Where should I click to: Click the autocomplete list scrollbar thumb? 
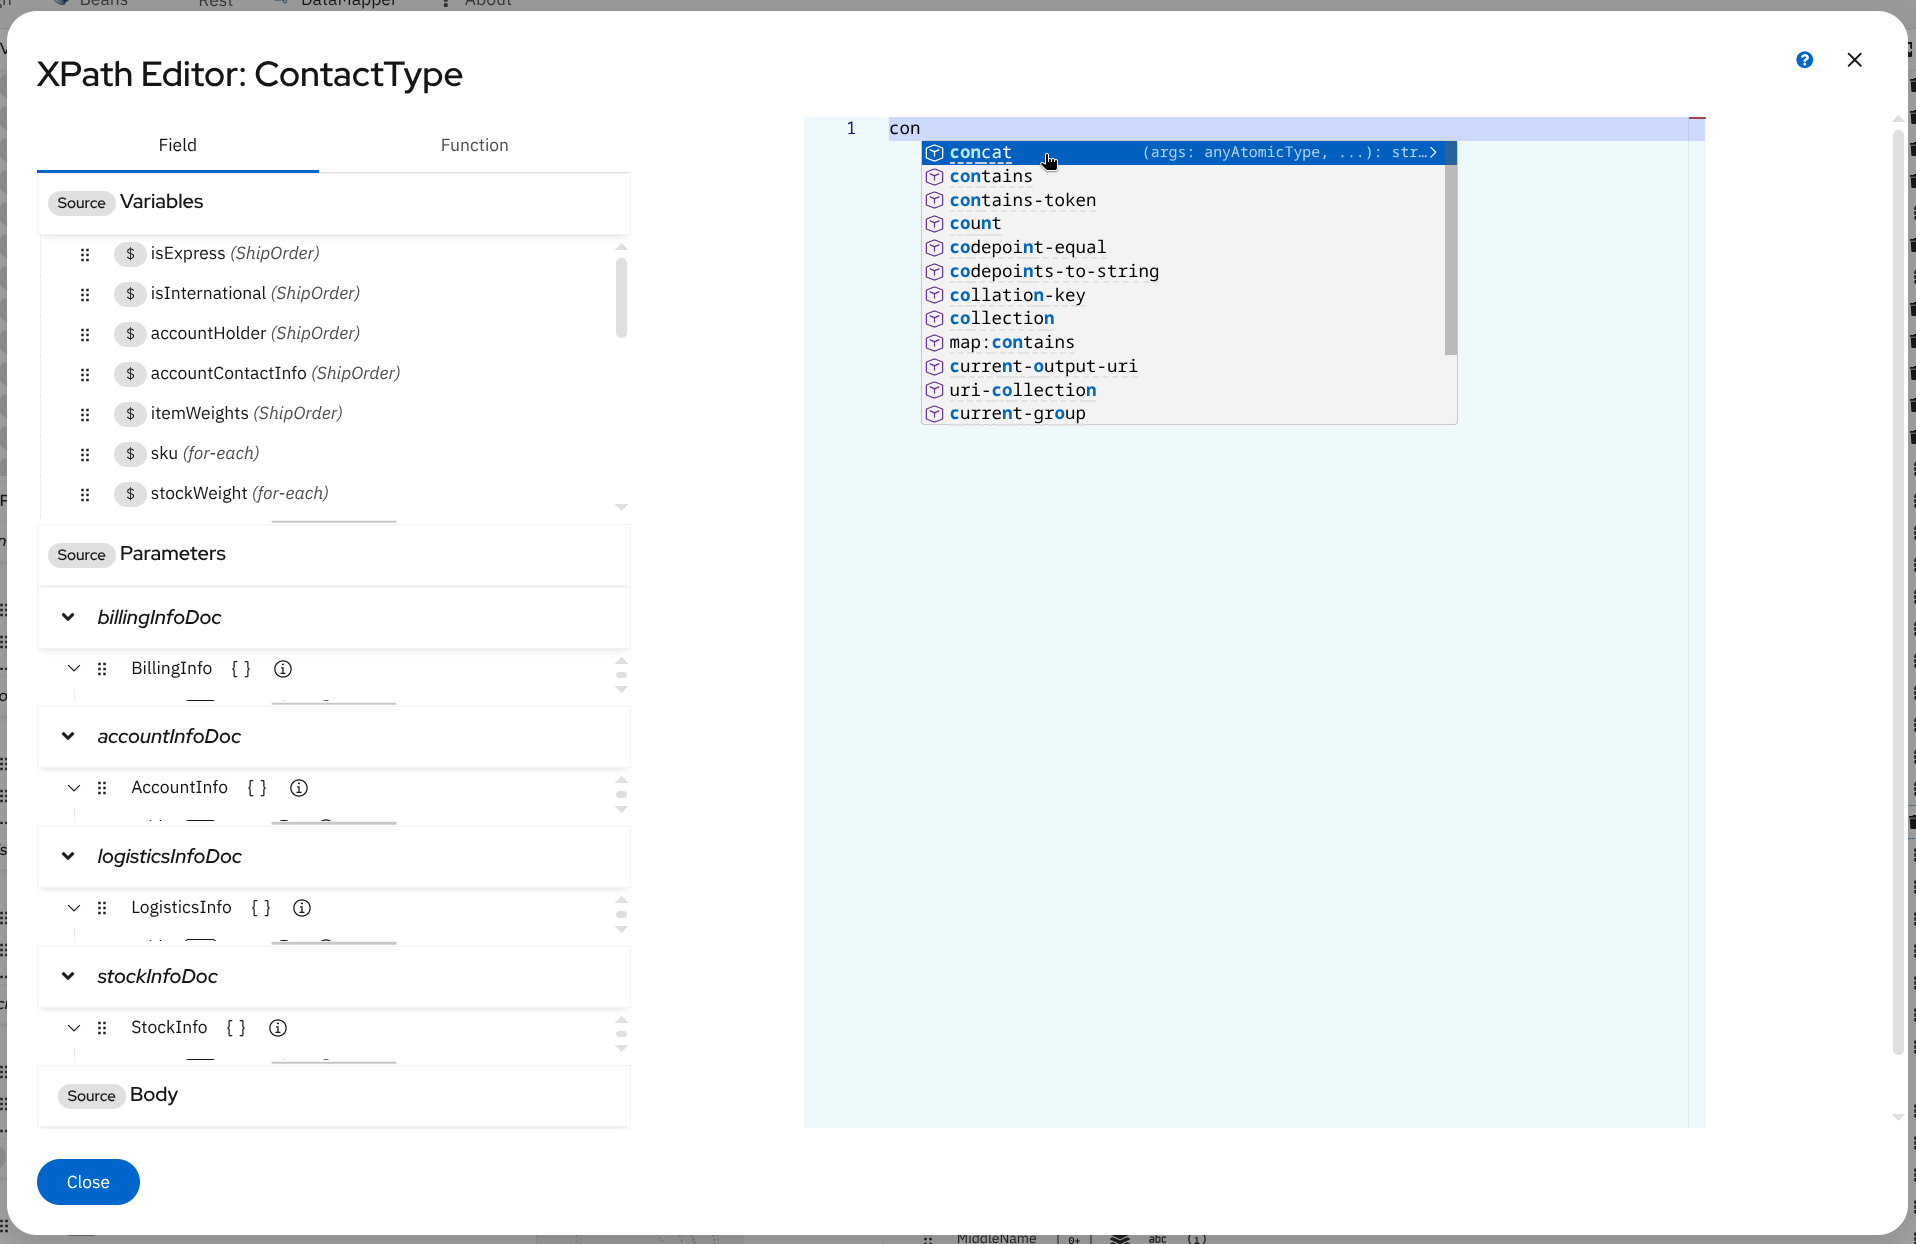(1451, 248)
